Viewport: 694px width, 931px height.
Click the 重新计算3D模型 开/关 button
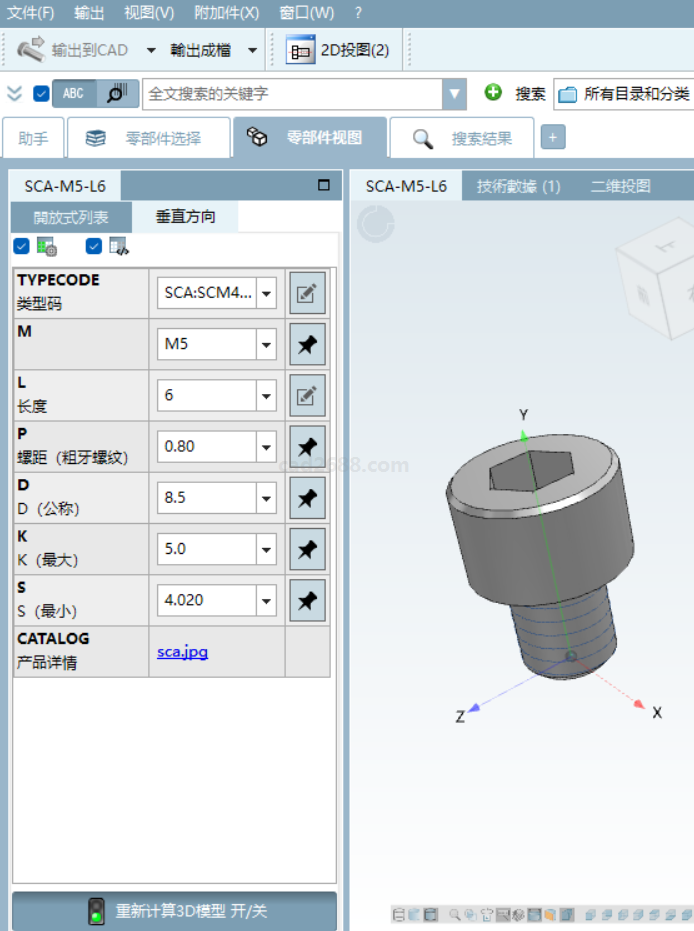point(174,911)
